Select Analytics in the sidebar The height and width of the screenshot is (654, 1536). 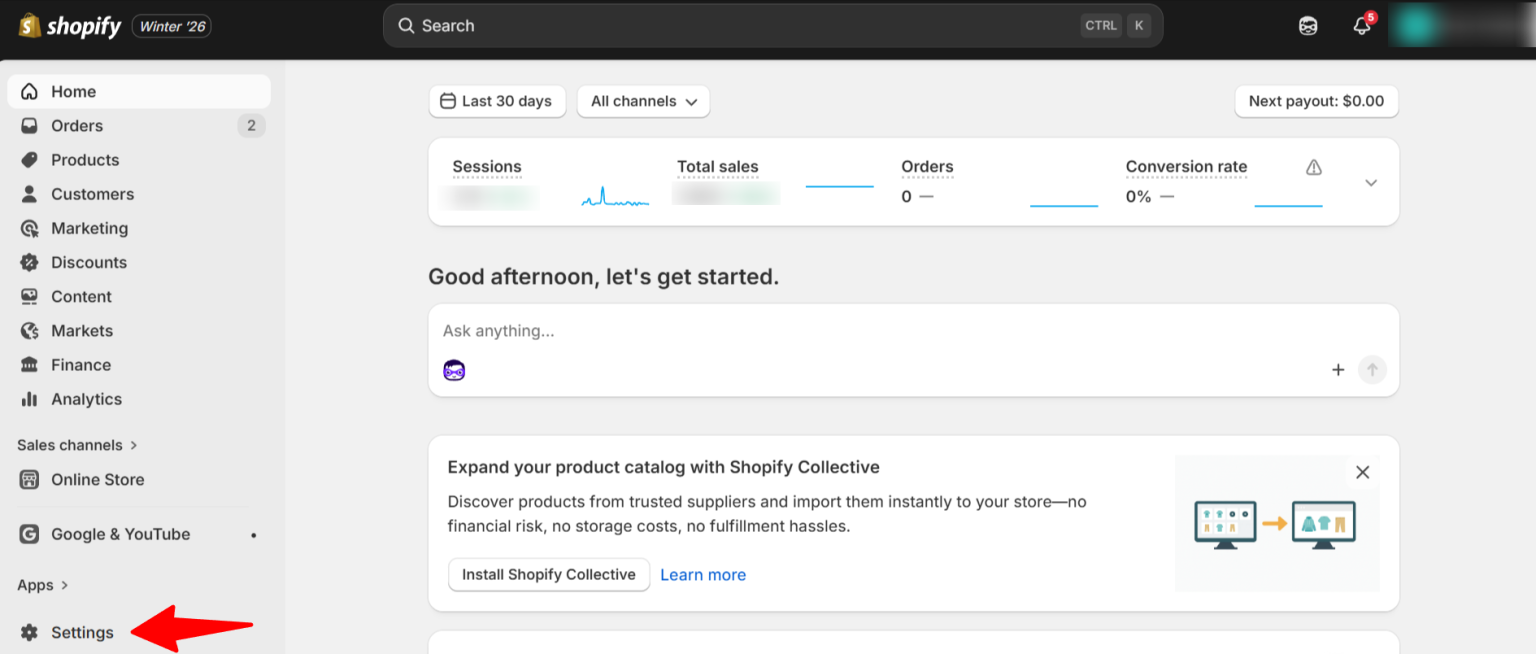[139, 399]
